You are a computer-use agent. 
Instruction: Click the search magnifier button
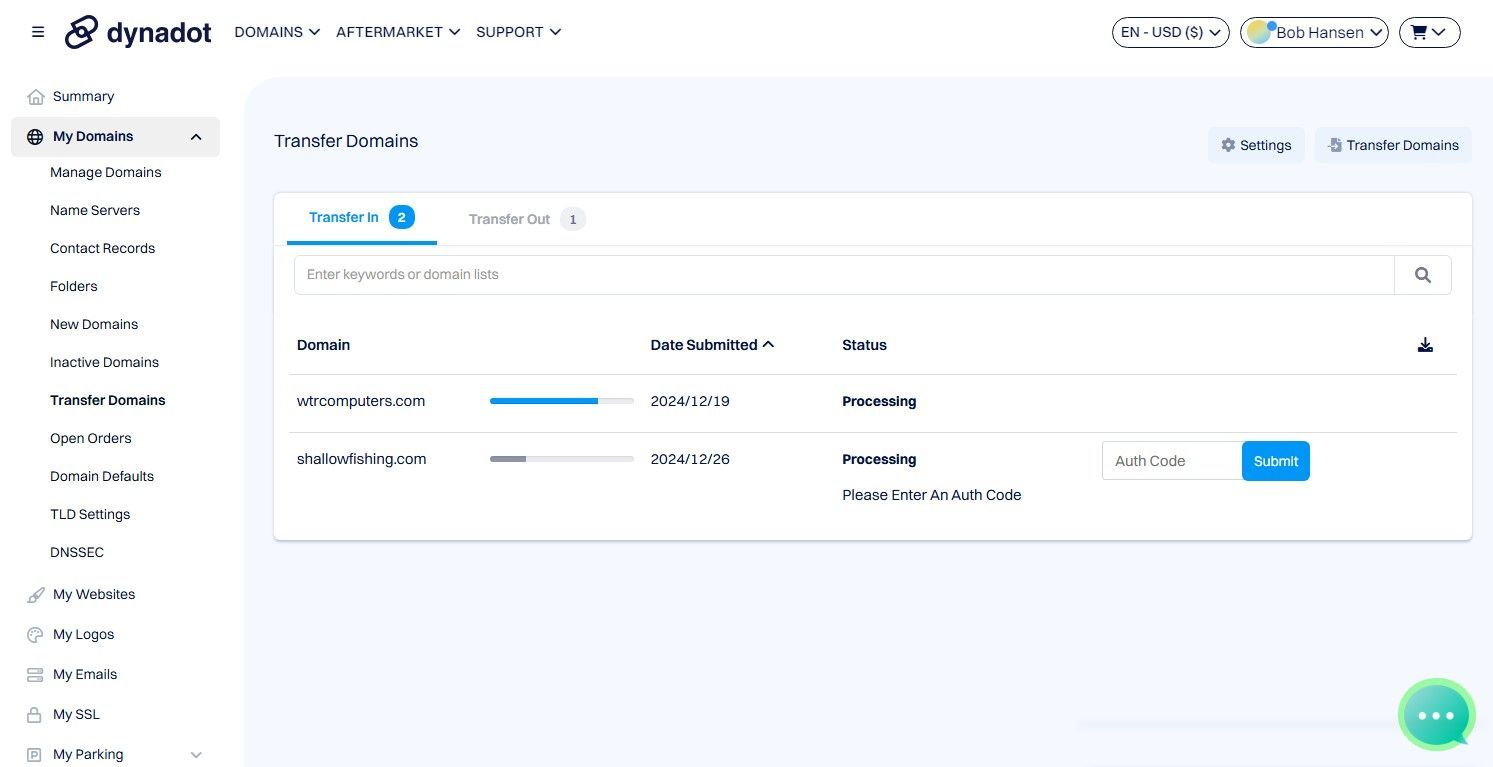click(1423, 275)
